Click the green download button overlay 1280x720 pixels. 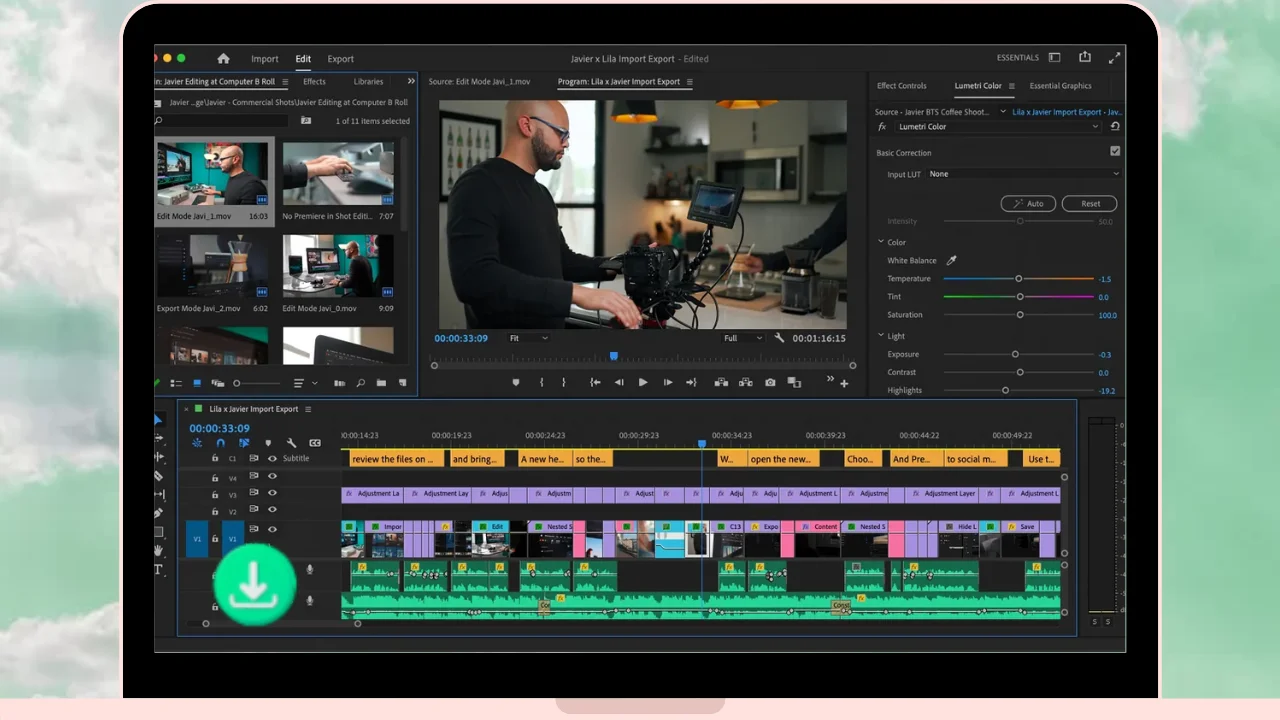[255, 585]
